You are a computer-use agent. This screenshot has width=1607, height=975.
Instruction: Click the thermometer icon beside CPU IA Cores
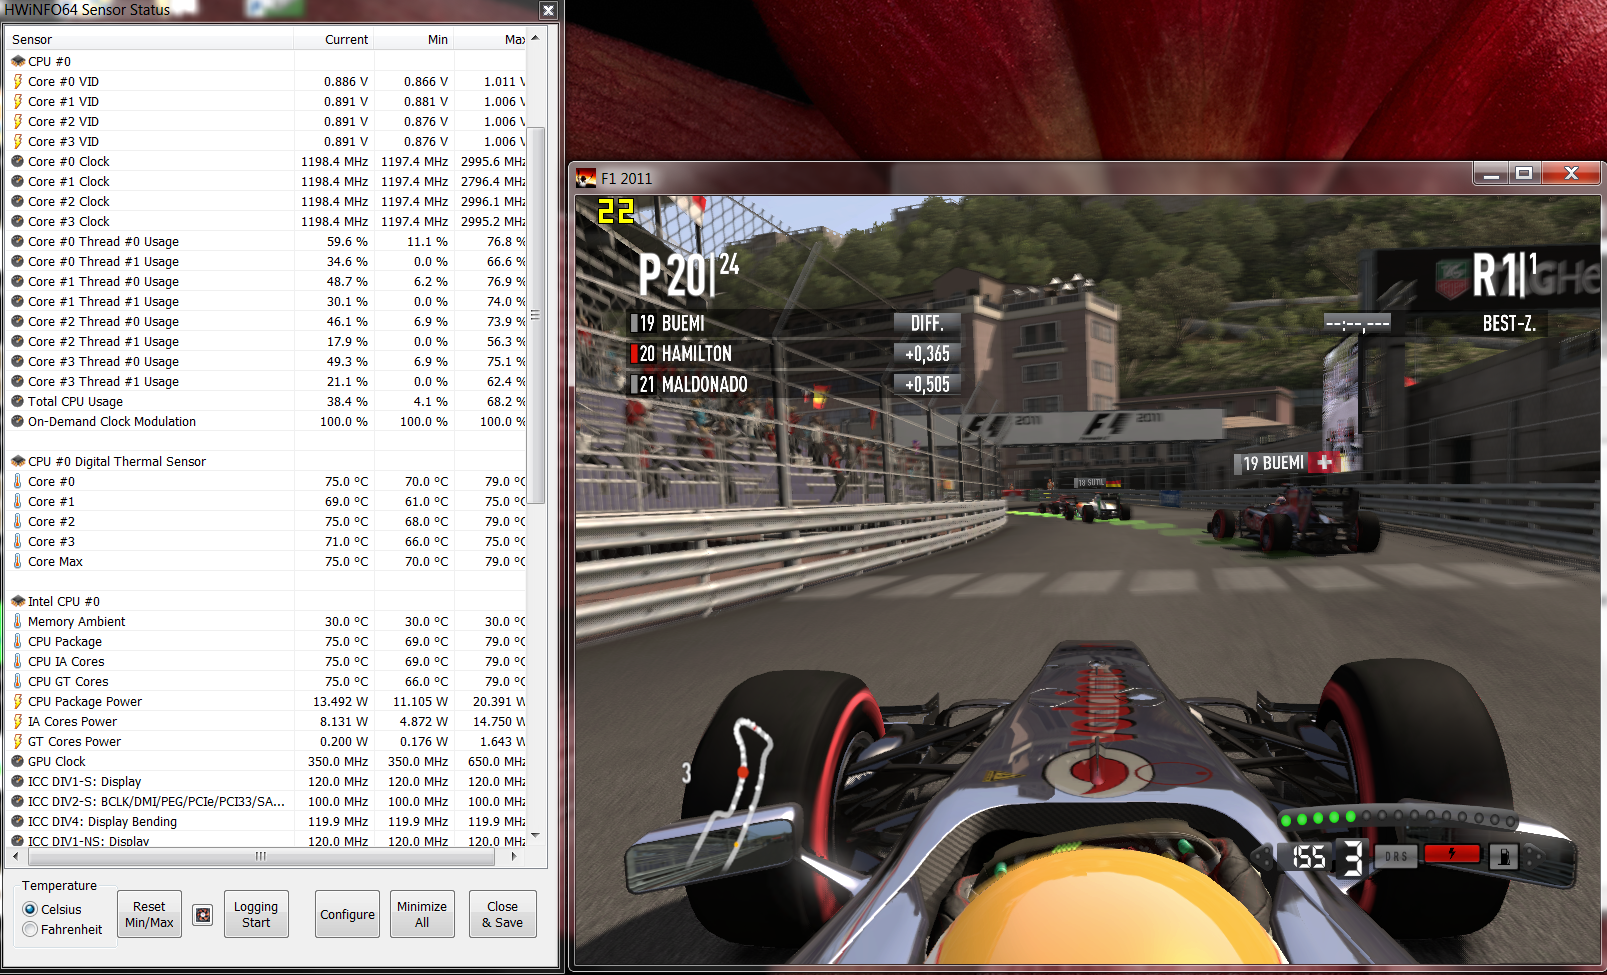(x=18, y=661)
